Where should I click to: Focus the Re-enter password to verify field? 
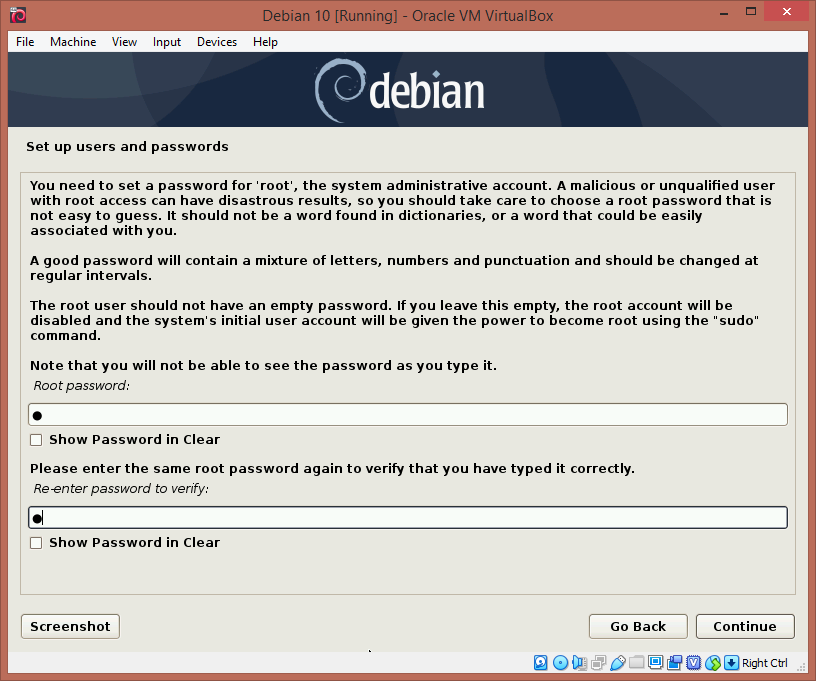(x=407, y=518)
